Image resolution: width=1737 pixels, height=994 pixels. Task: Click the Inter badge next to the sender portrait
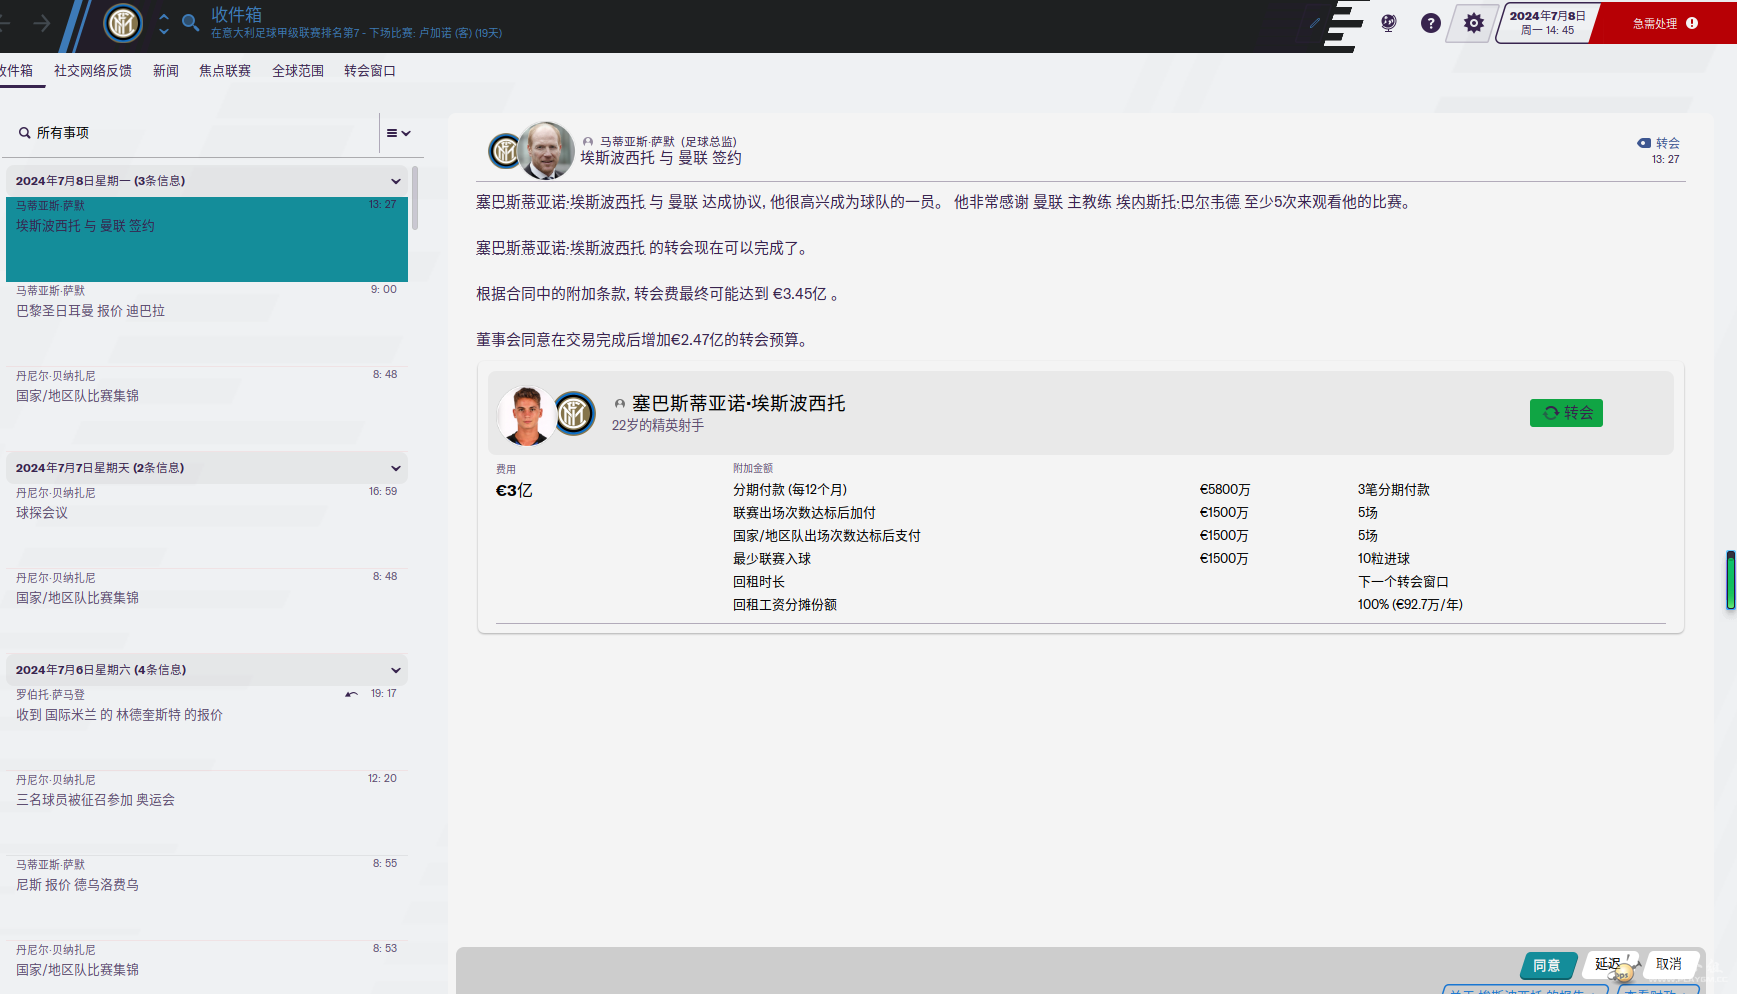pyautogui.click(x=505, y=151)
